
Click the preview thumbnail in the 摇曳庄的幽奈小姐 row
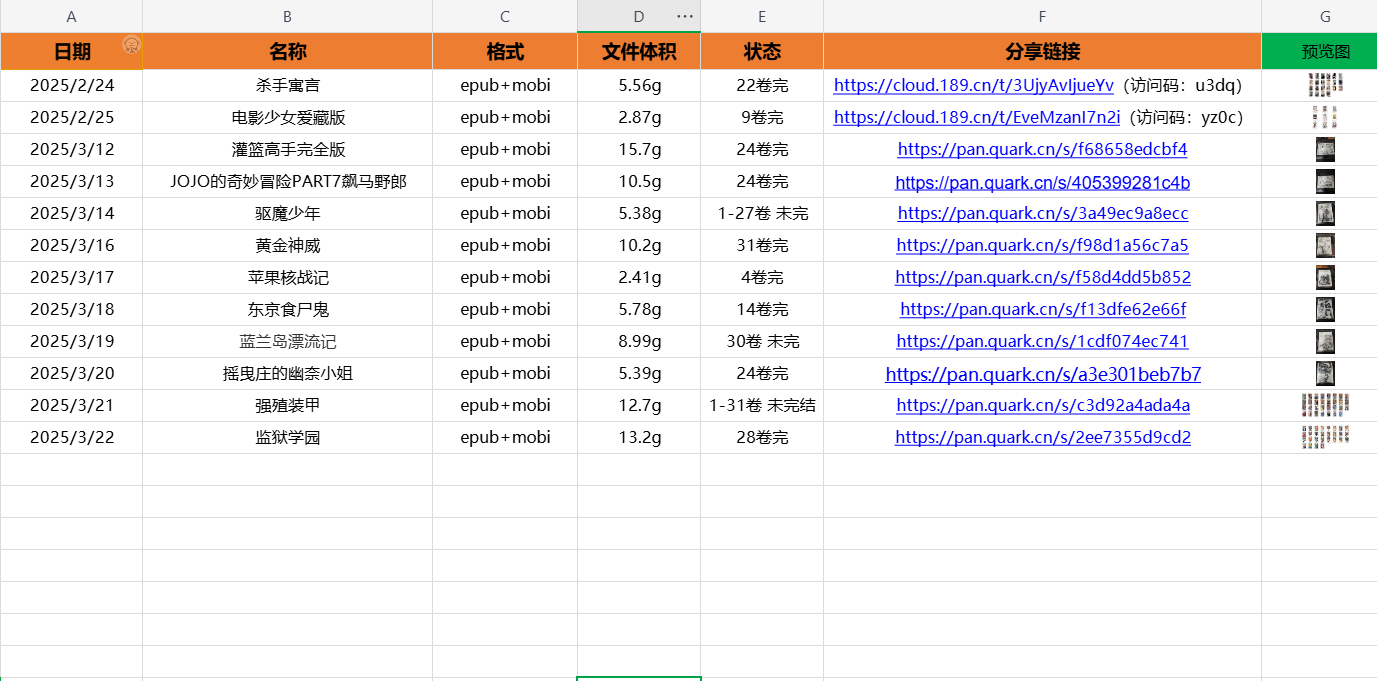pyautogui.click(x=1325, y=374)
